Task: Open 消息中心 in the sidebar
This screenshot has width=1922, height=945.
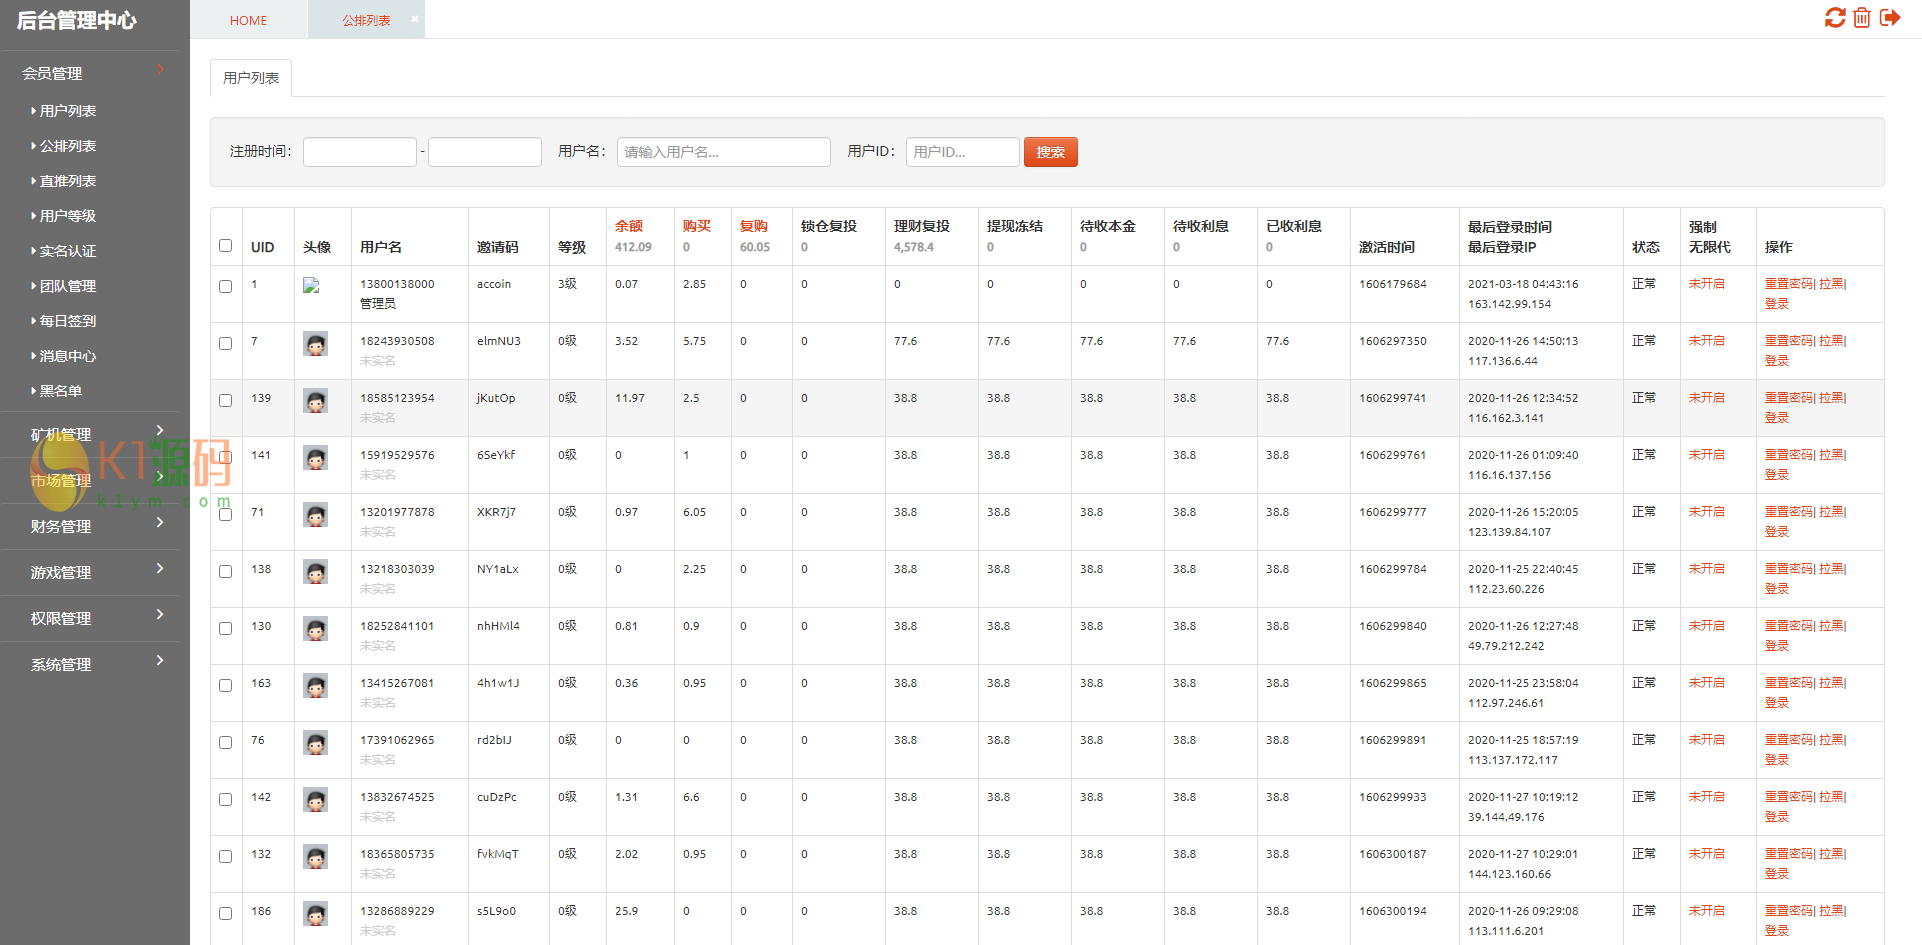Action: click(x=68, y=356)
